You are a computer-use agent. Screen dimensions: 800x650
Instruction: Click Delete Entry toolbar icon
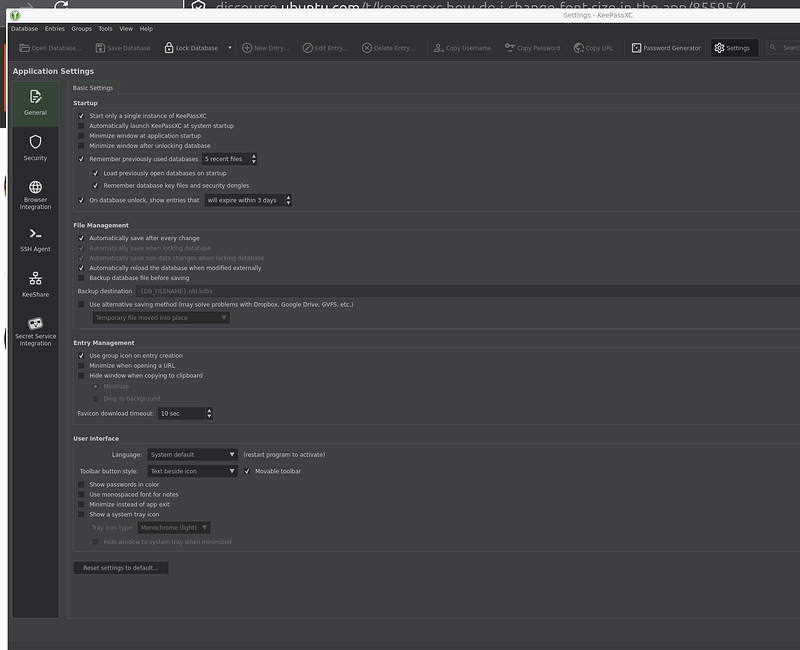click(367, 48)
